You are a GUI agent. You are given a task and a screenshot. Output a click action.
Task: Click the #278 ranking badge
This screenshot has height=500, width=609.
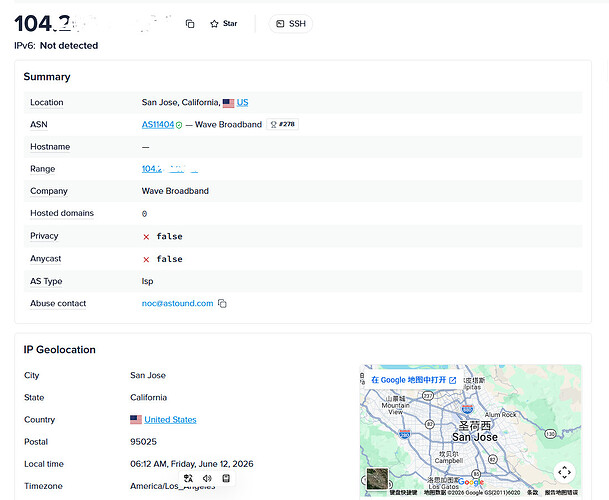coord(283,124)
